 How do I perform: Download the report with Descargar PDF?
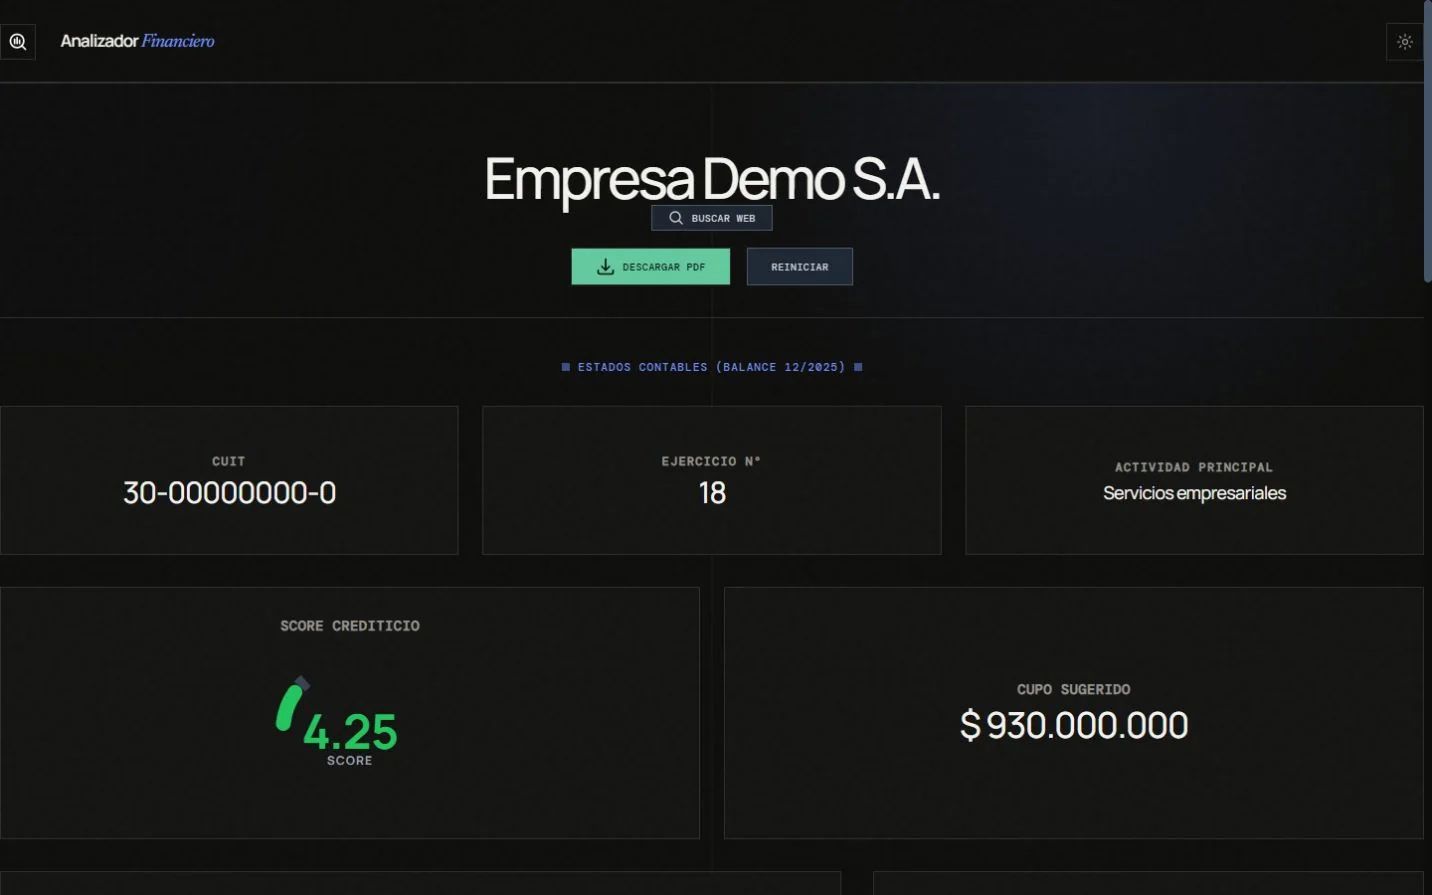[651, 267]
